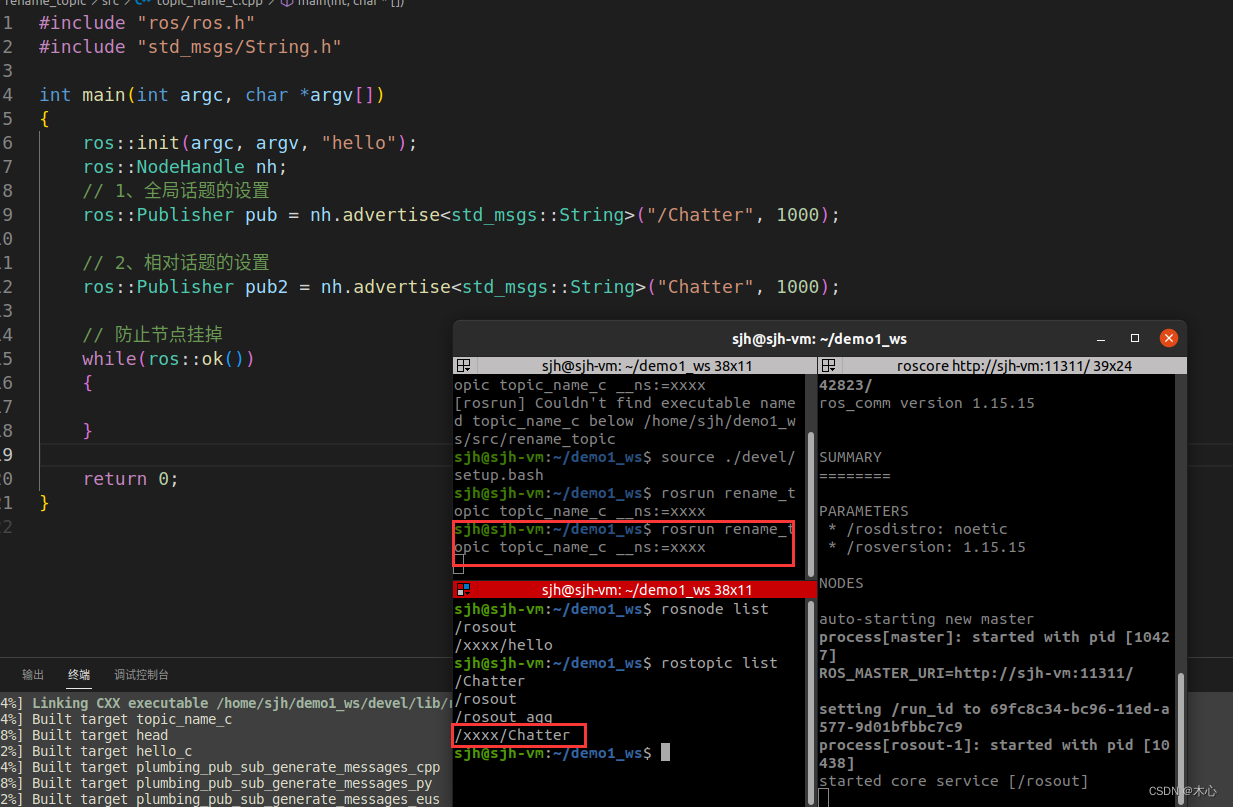Click 'SUMMARY' heading in roscore pane

pos(850,457)
